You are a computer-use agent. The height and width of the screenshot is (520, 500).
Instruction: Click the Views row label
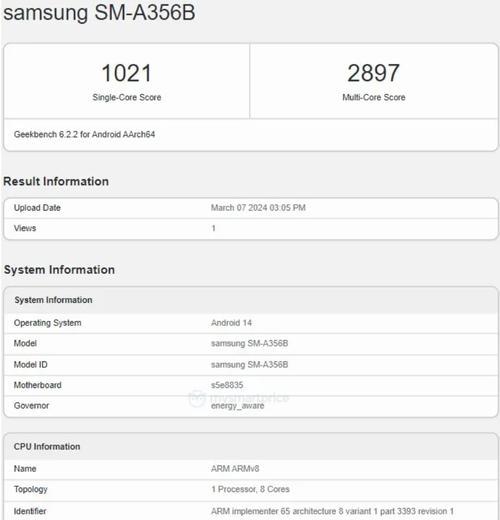[x=25, y=228]
